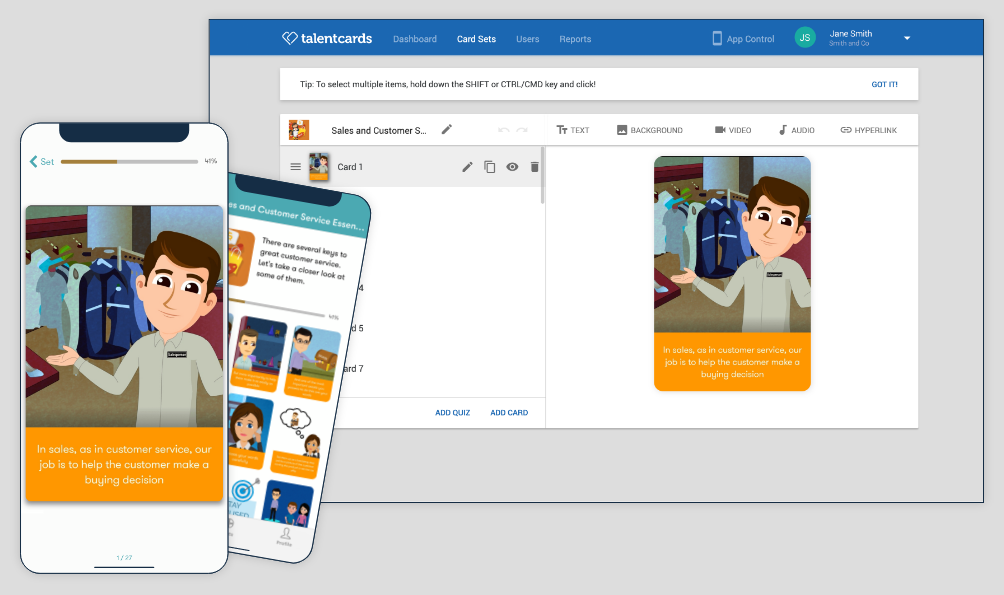This screenshot has height=595, width=1004.
Task: Delete Card 1 with the trash icon
Action: pyautogui.click(x=534, y=167)
